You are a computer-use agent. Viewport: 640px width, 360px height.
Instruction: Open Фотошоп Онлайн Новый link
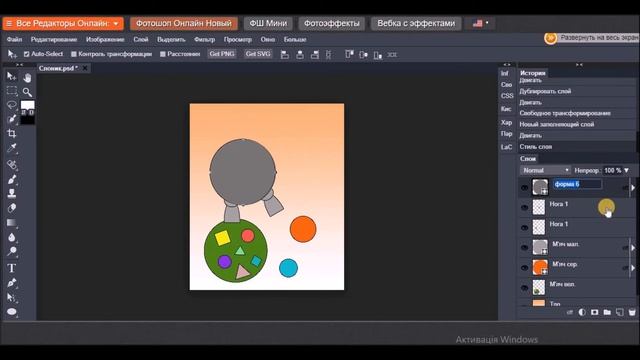[x=184, y=23]
